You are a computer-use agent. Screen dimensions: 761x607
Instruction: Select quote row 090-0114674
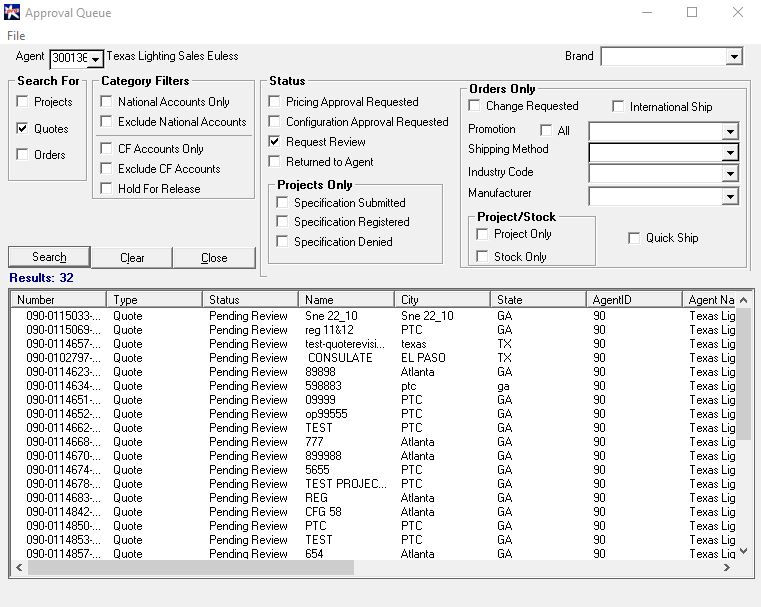click(x=373, y=470)
